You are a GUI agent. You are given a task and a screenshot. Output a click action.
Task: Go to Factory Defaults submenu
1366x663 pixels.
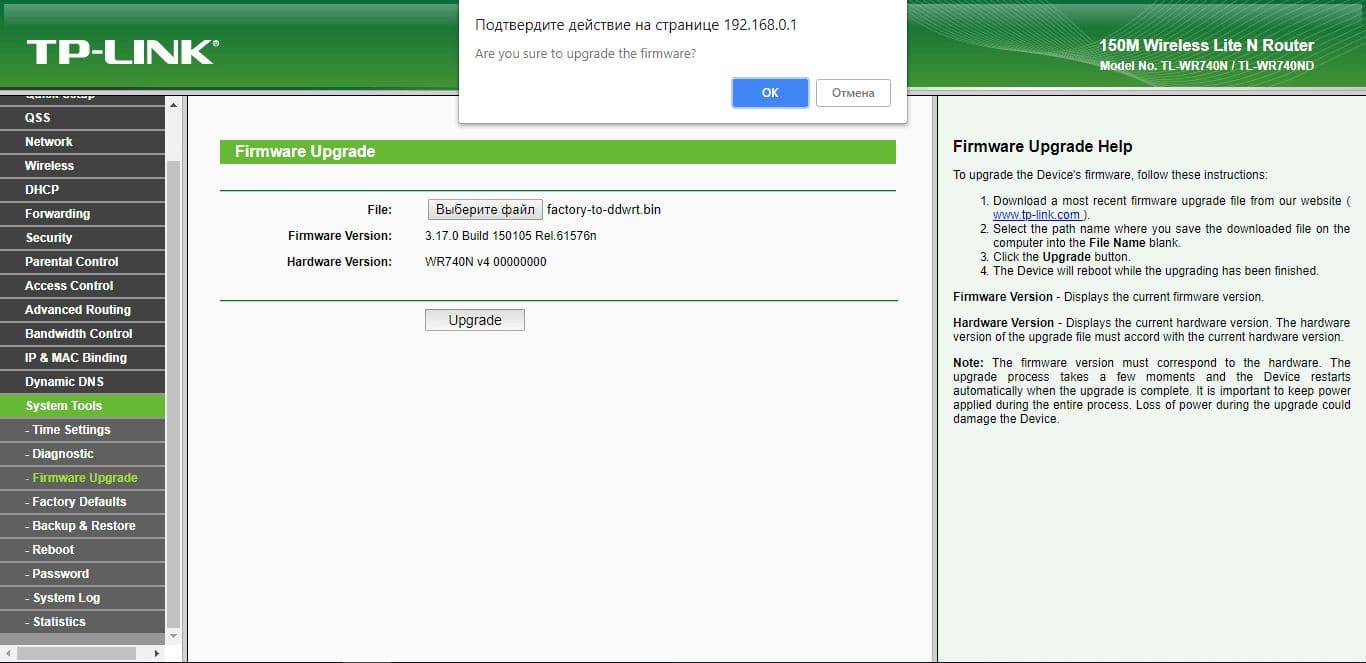coord(82,502)
